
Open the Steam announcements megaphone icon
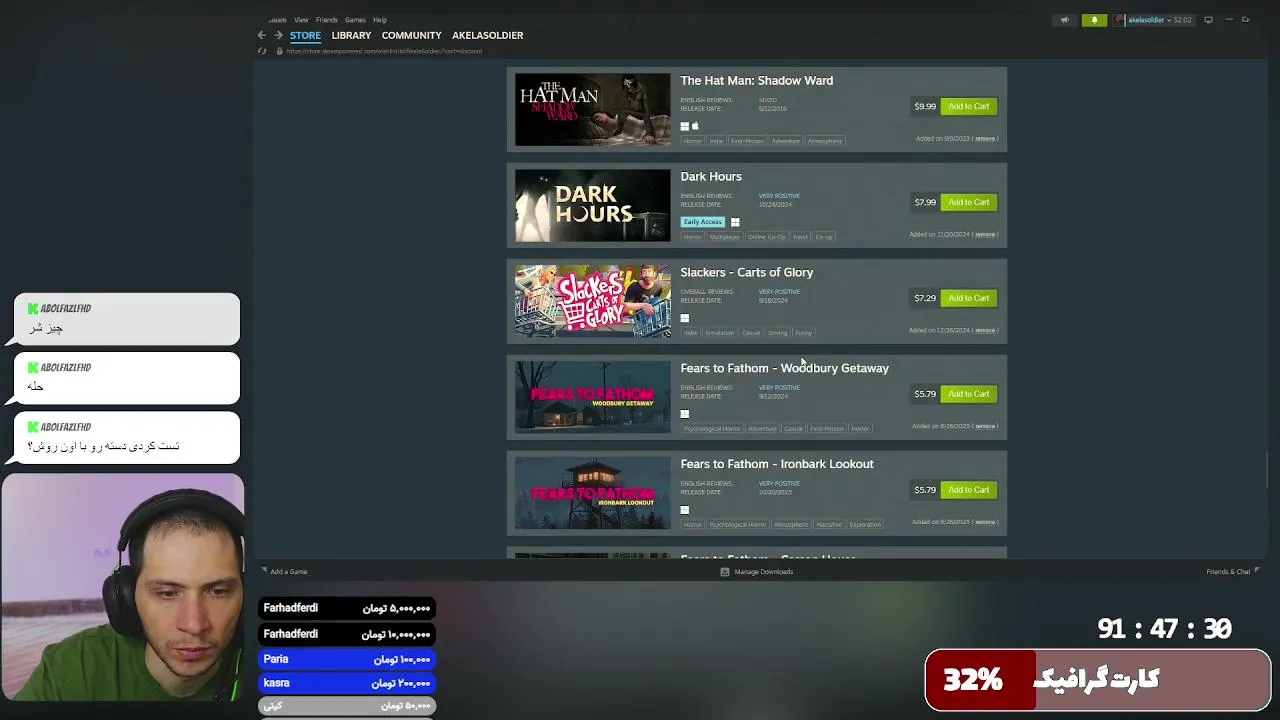pyautogui.click(x=1065, y=20)
